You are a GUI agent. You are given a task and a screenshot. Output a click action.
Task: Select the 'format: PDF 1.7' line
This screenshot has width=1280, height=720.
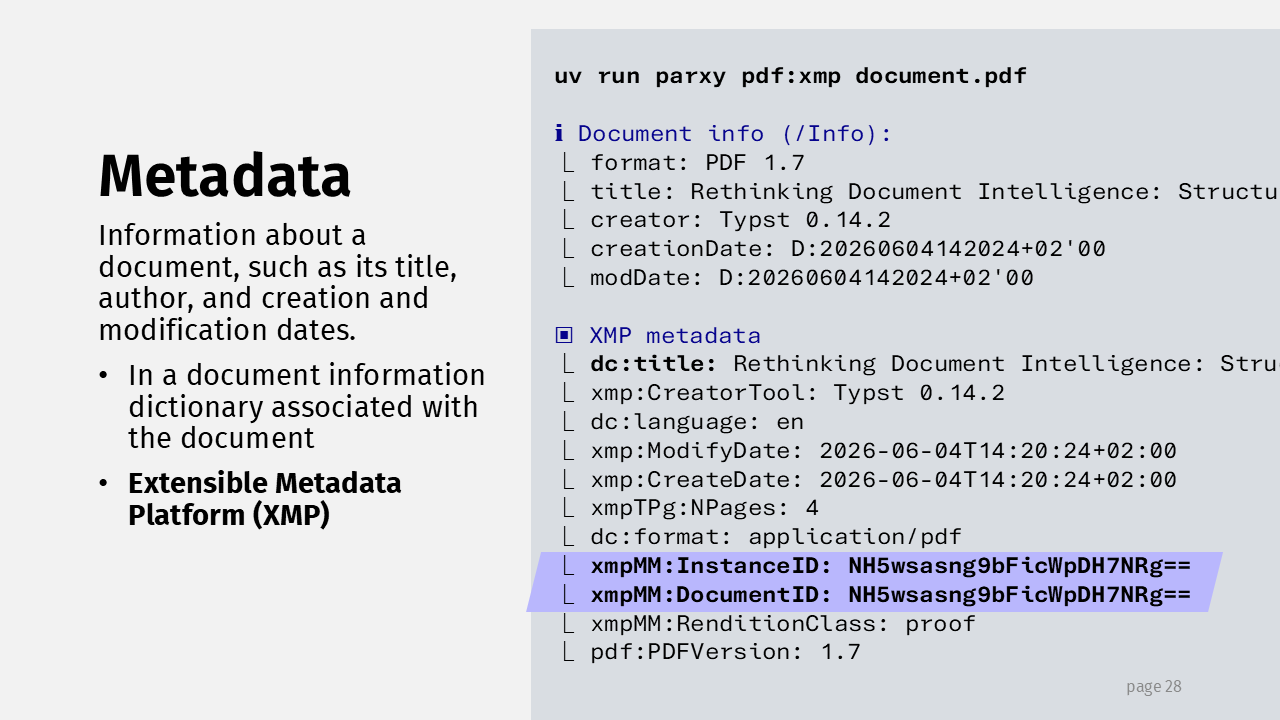pyautogui.click(x=684, y=163)
